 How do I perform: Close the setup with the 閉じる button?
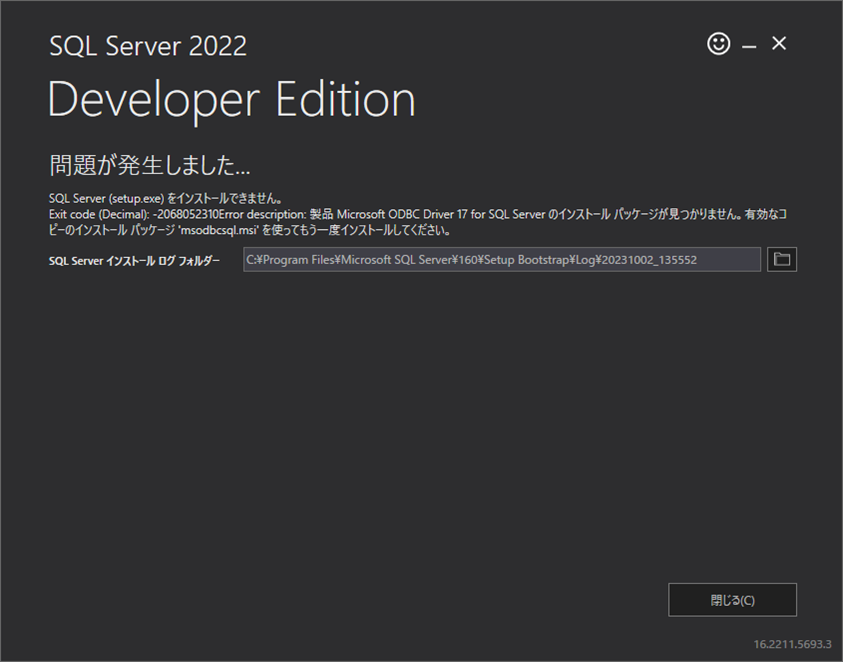732,599
